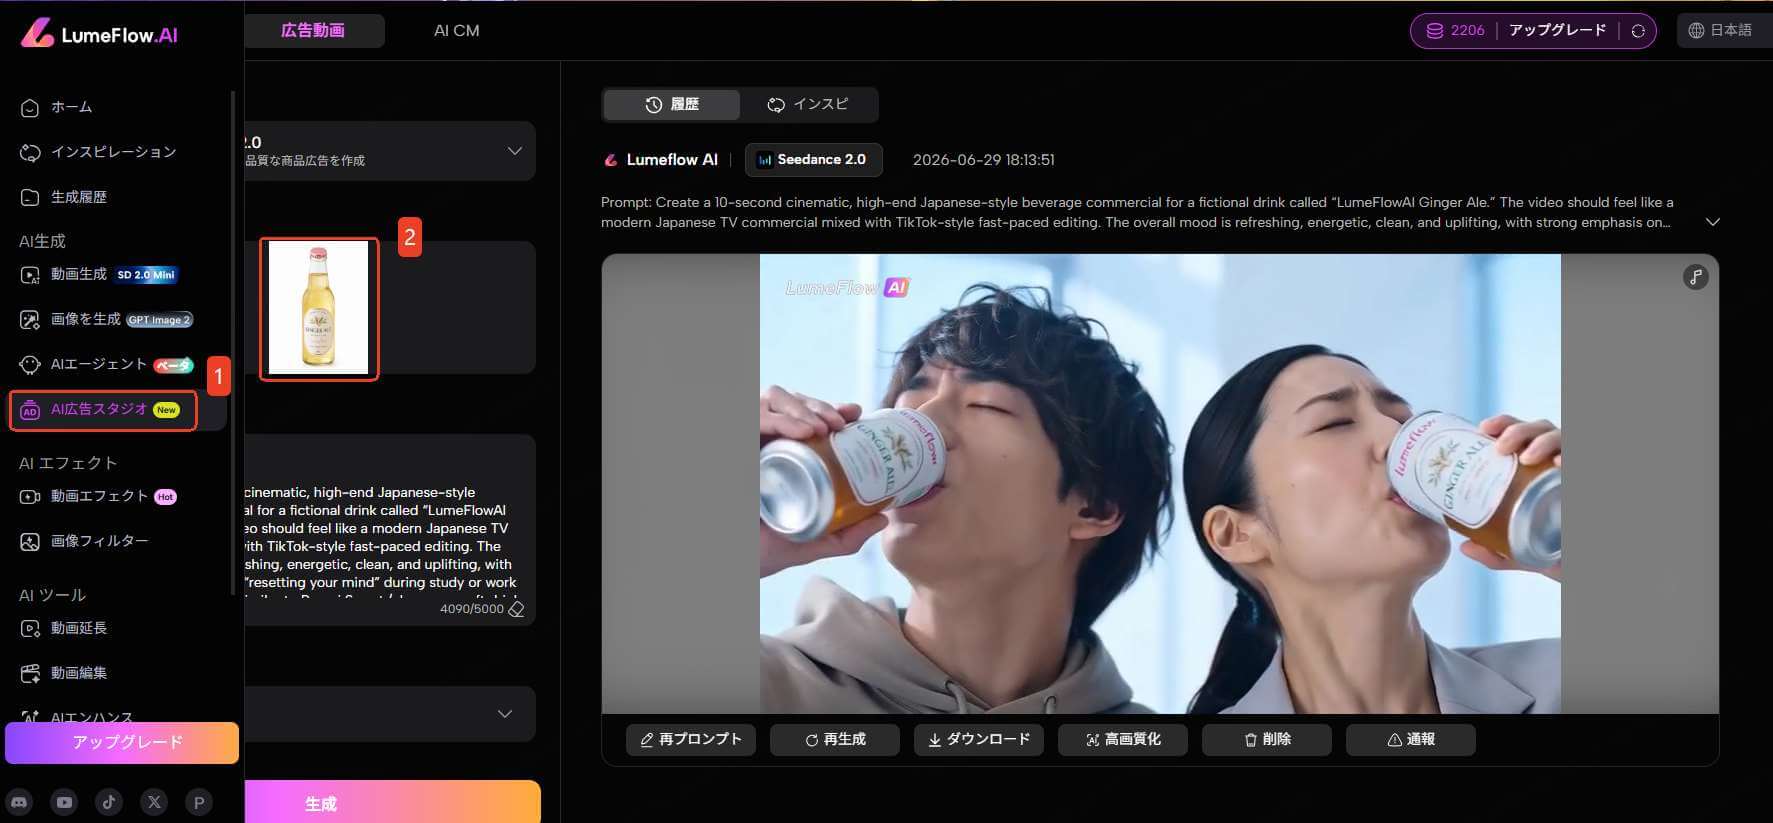Click the sidebar アップグレード gradient button
Viewport: 1773px width, 823px height.
point(122,742)
